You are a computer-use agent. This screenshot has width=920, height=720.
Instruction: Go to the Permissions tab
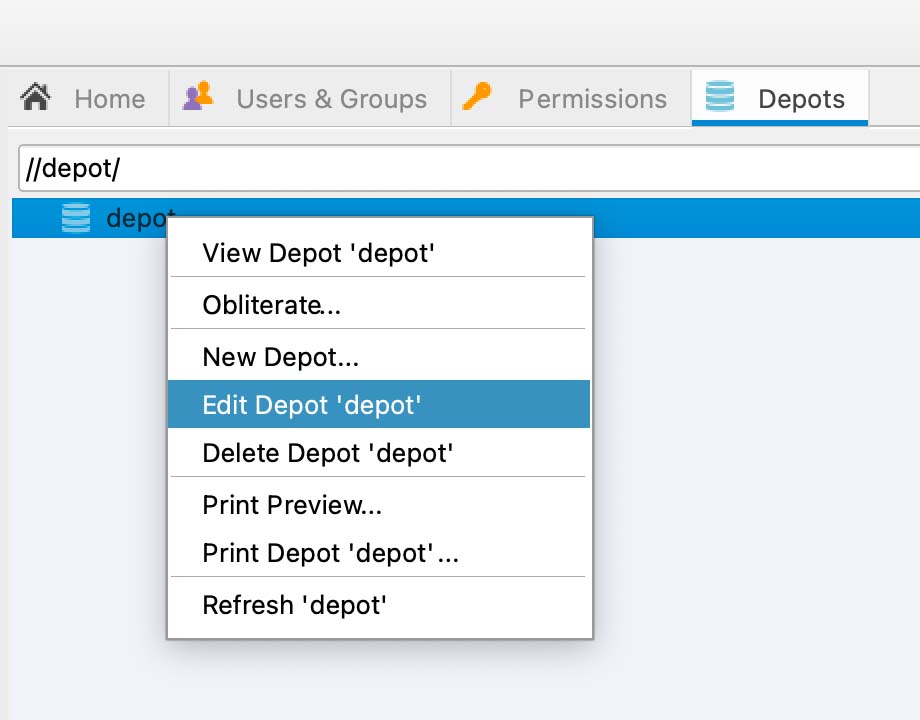click(571, 98)
